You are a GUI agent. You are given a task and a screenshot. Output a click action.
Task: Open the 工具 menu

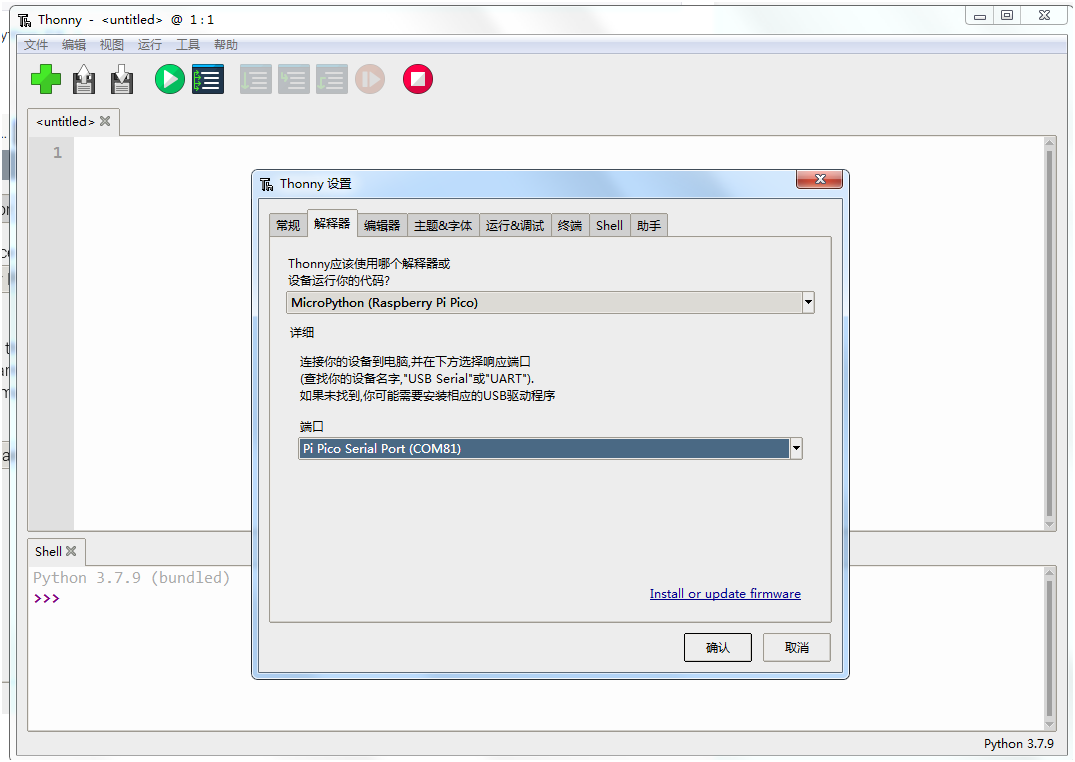click(x=188, y=45)
